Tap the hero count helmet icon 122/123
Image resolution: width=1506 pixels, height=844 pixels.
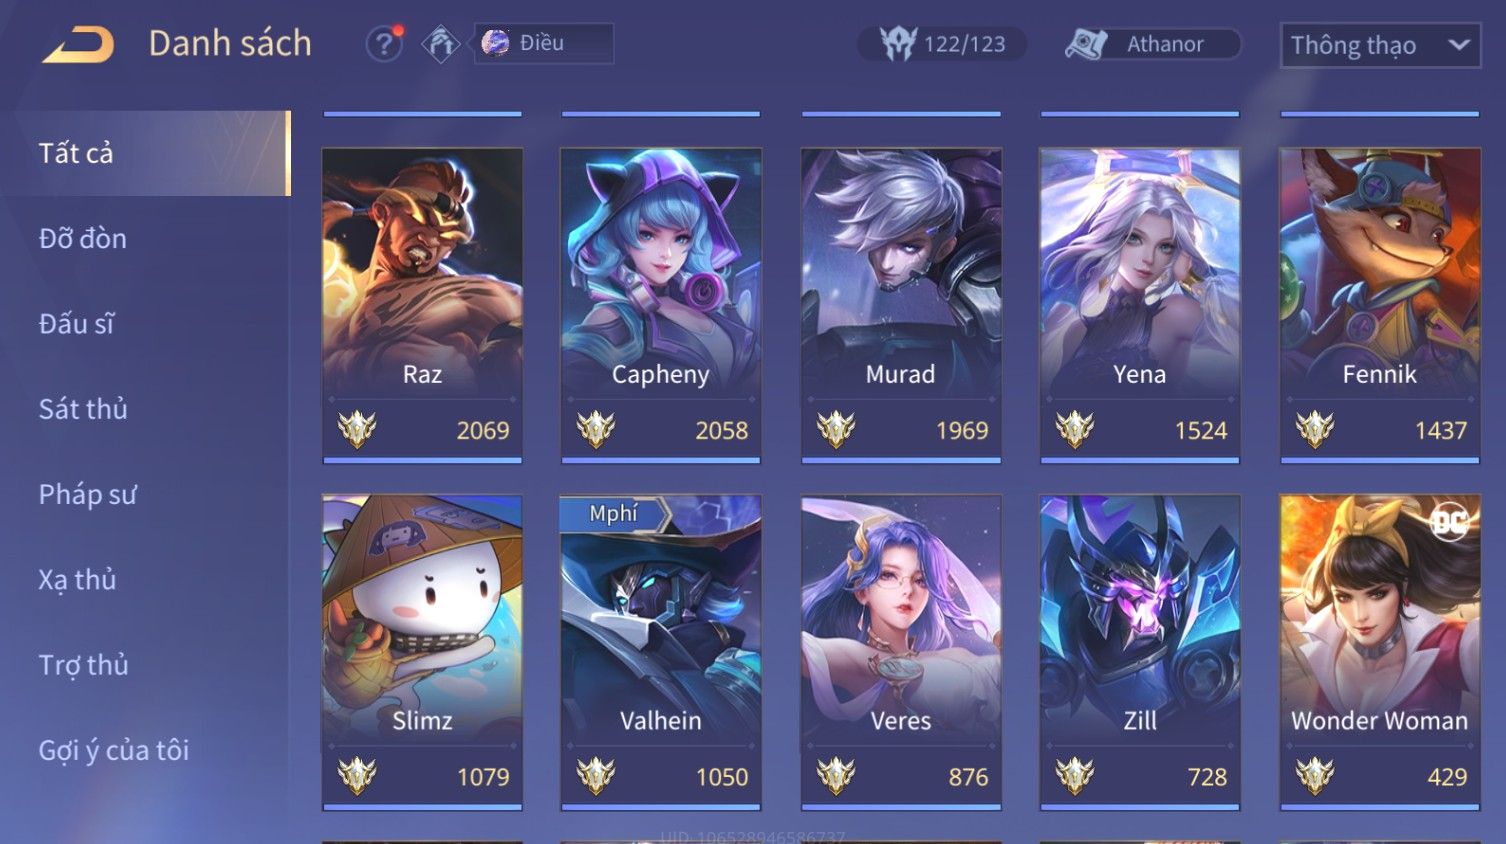click(898, 44)
